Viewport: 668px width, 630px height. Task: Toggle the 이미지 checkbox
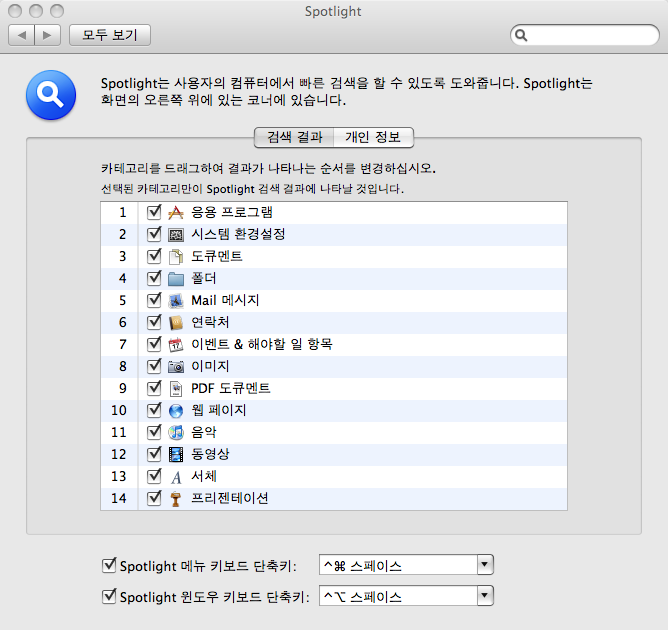pyautogui.click(x=154, y=366)
